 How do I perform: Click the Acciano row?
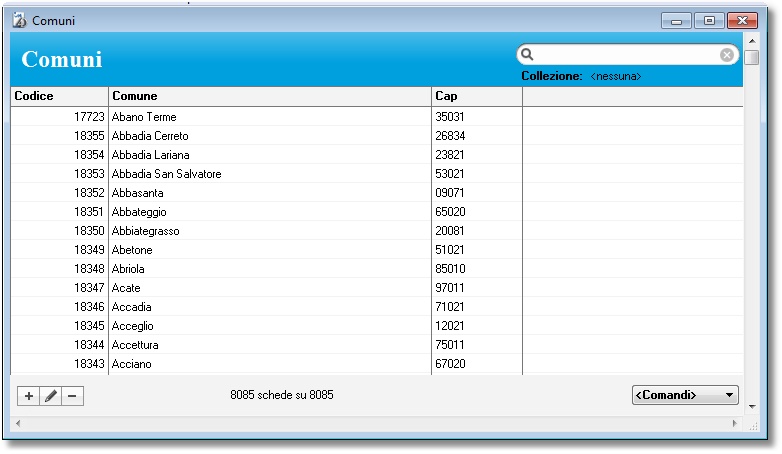click(x=132, y=364)
